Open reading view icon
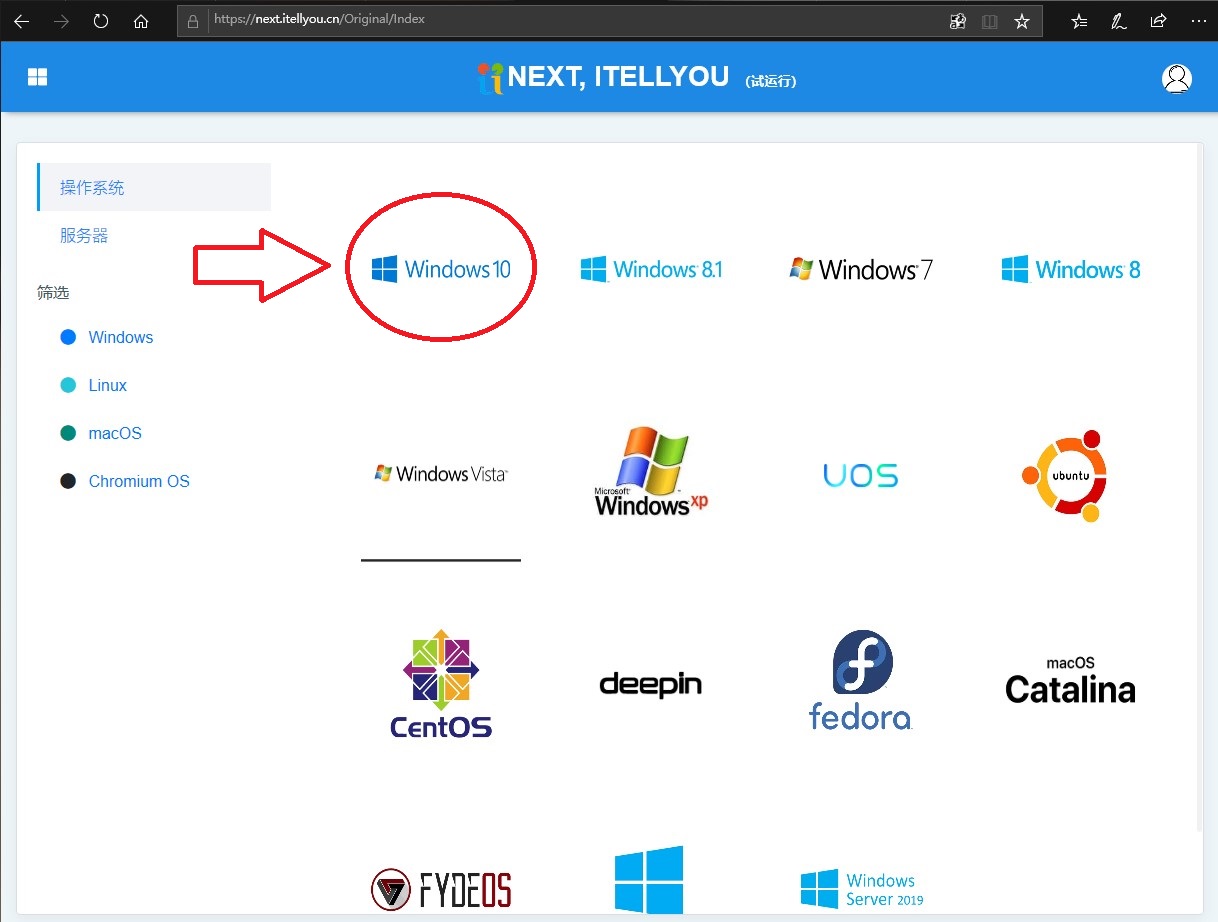The image size is (1218, 922). 990,21
